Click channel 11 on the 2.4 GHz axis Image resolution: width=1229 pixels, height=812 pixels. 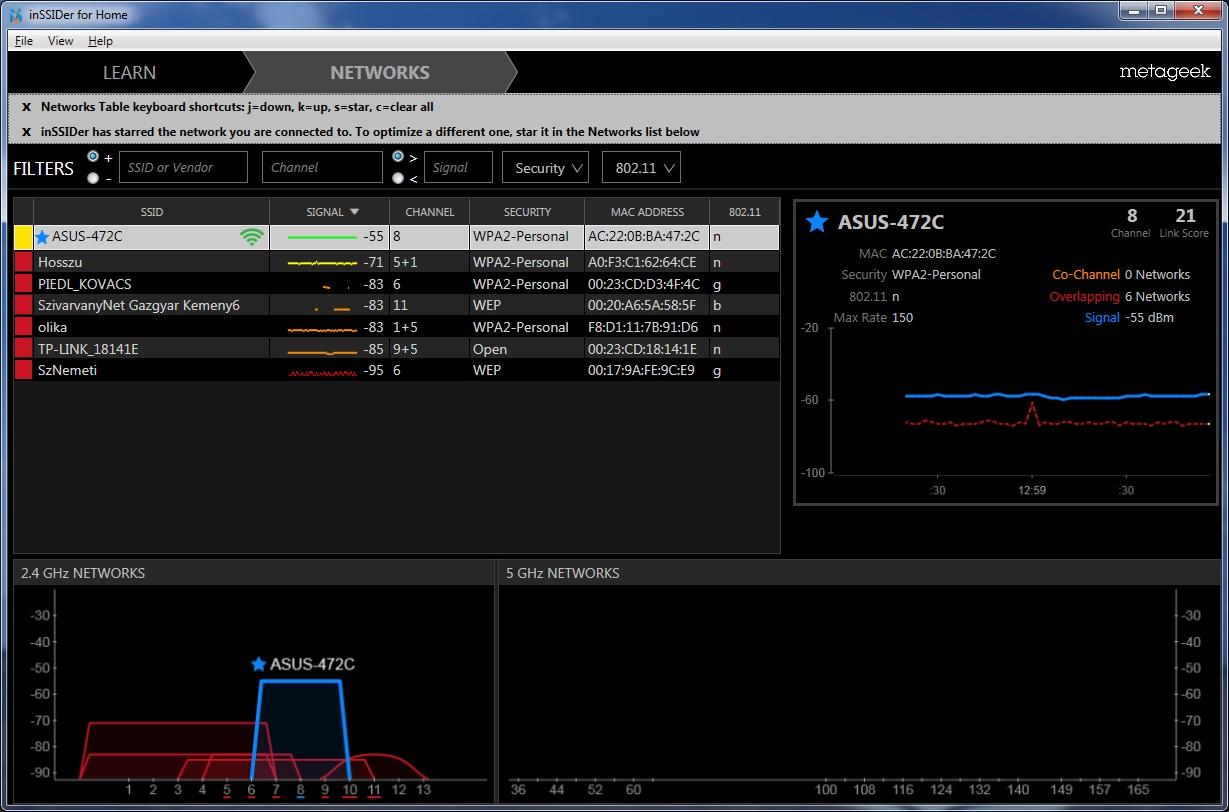pos(374,790)
